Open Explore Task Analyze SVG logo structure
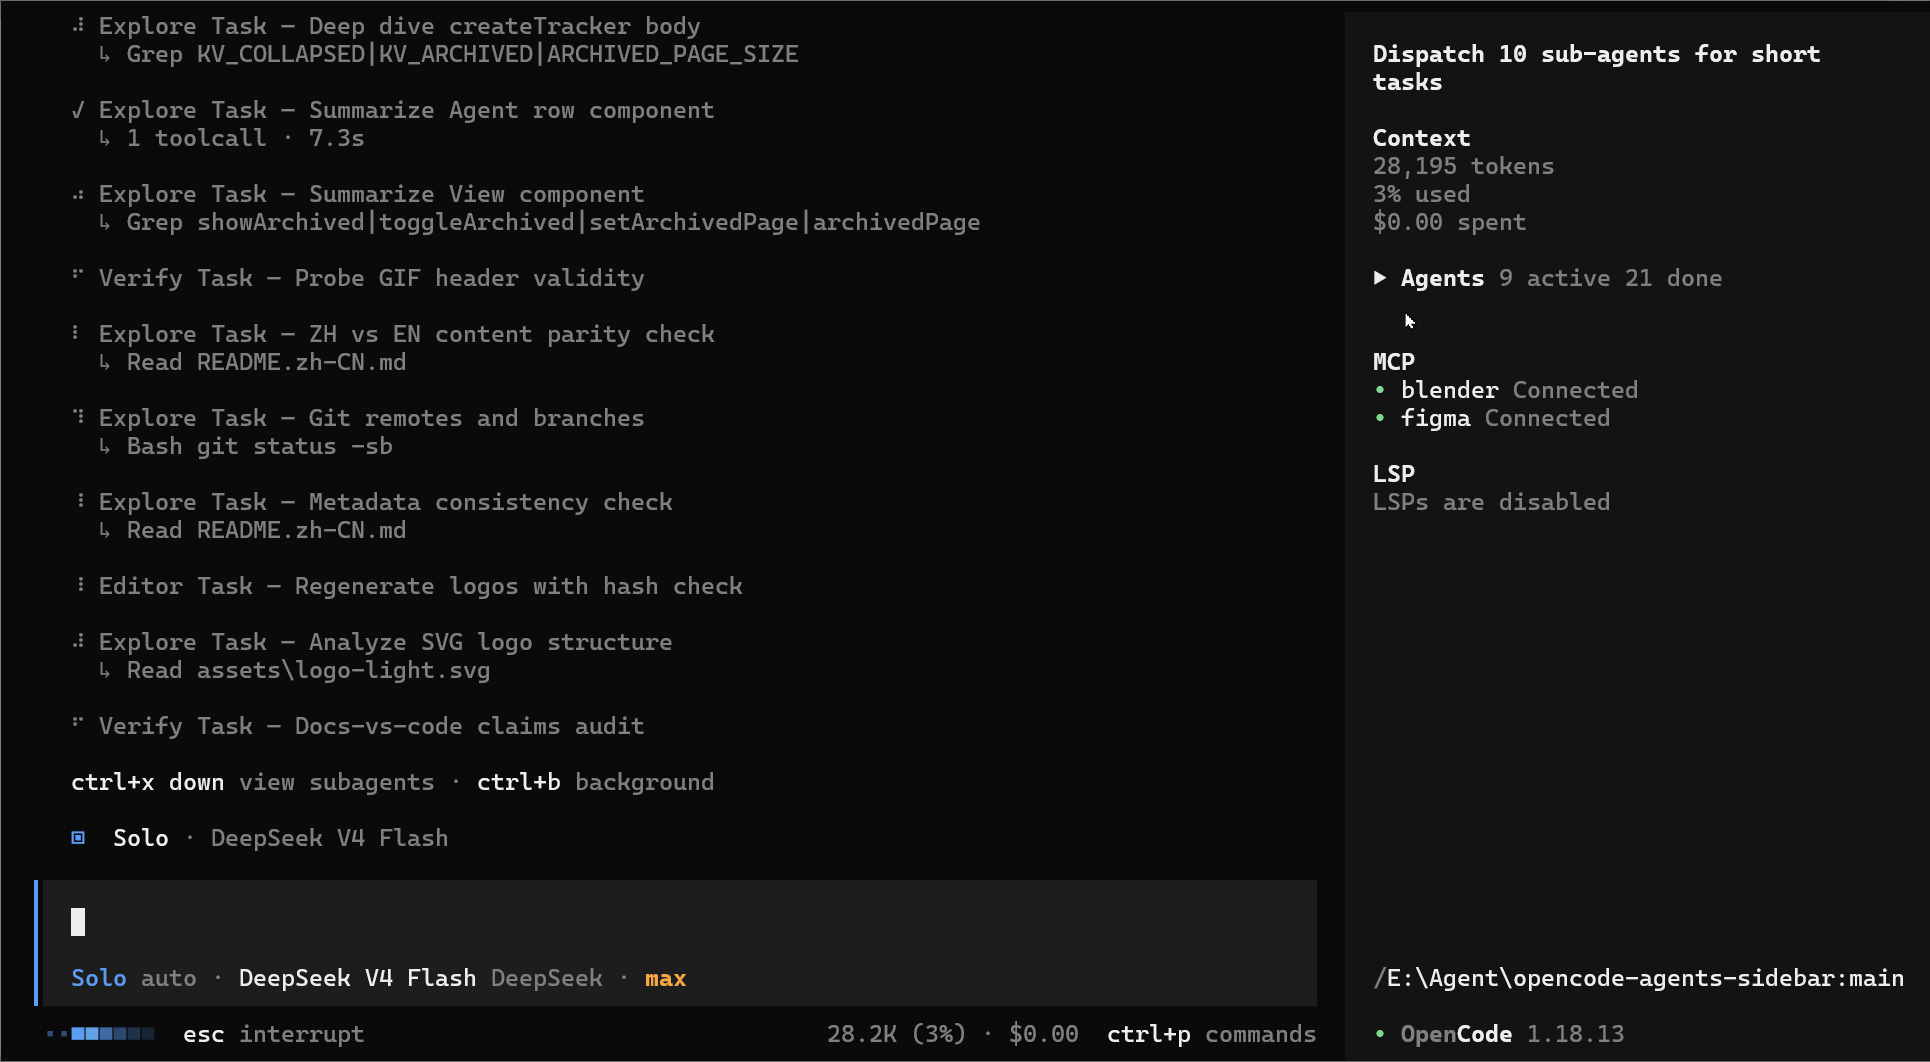 pyautogui.click(x=385, y=642)
